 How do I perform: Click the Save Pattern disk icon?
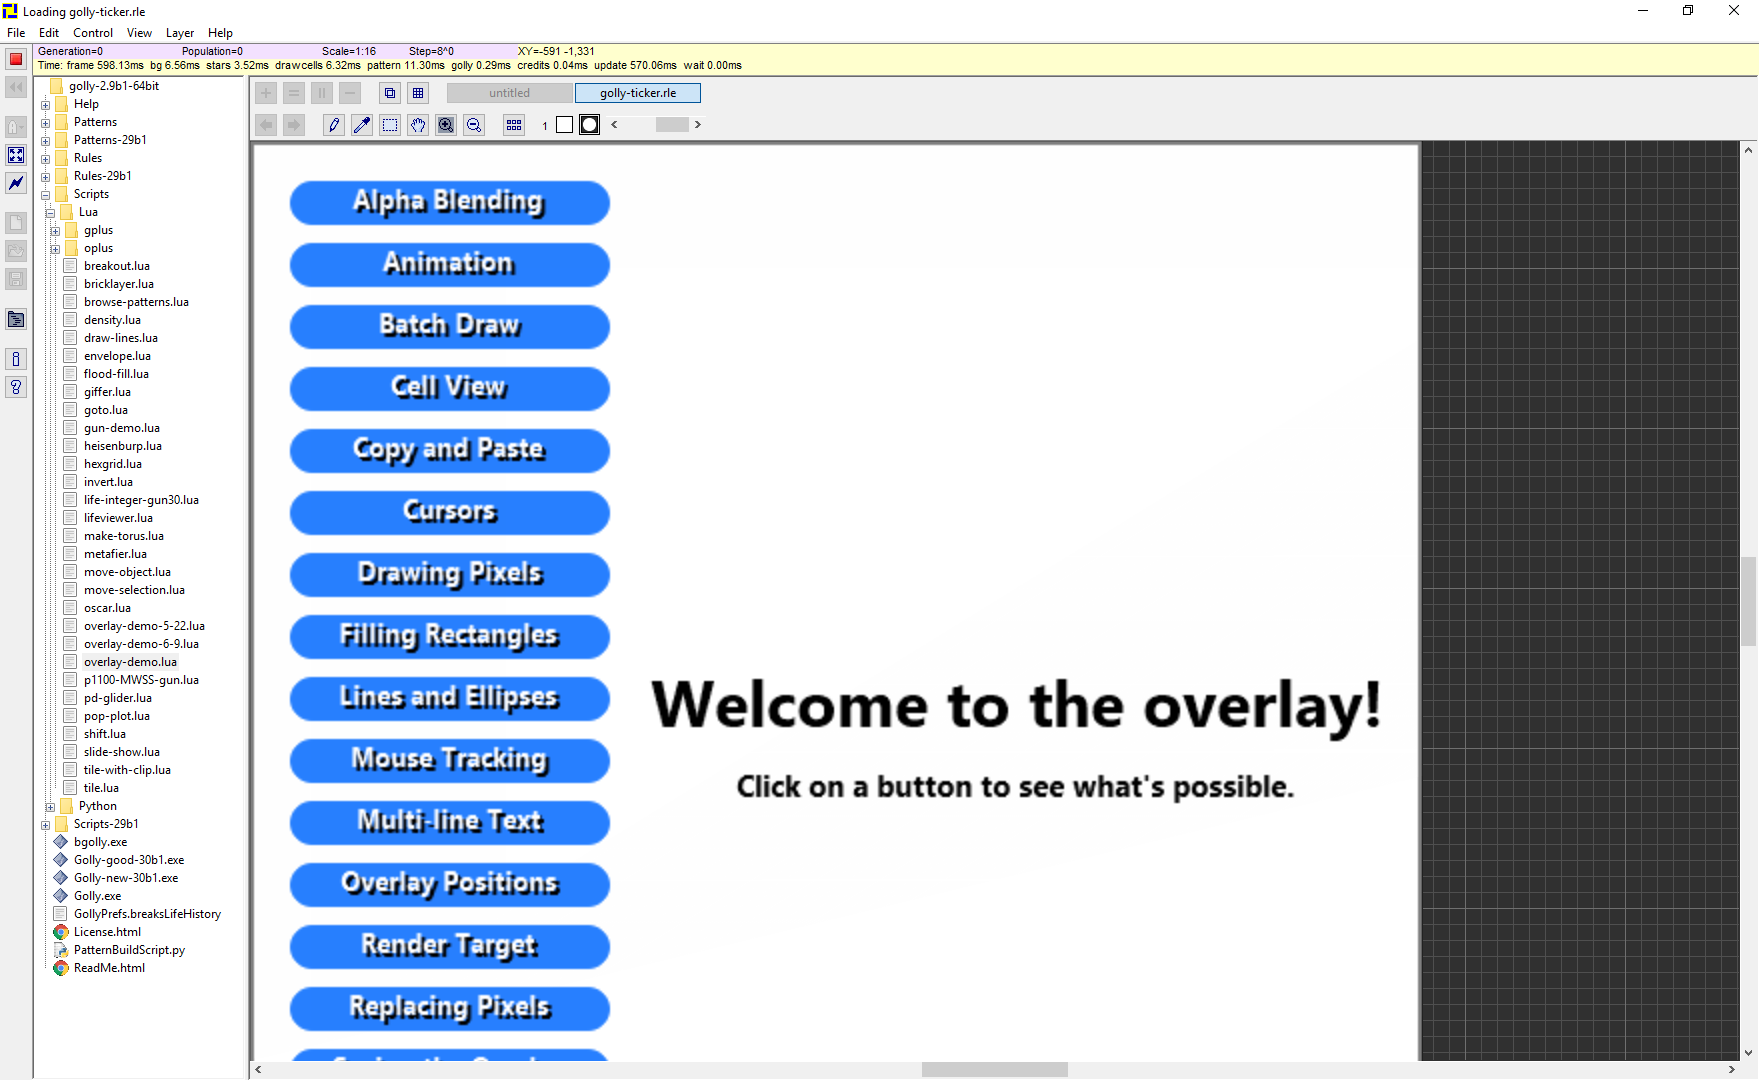(x=16, y=279)
